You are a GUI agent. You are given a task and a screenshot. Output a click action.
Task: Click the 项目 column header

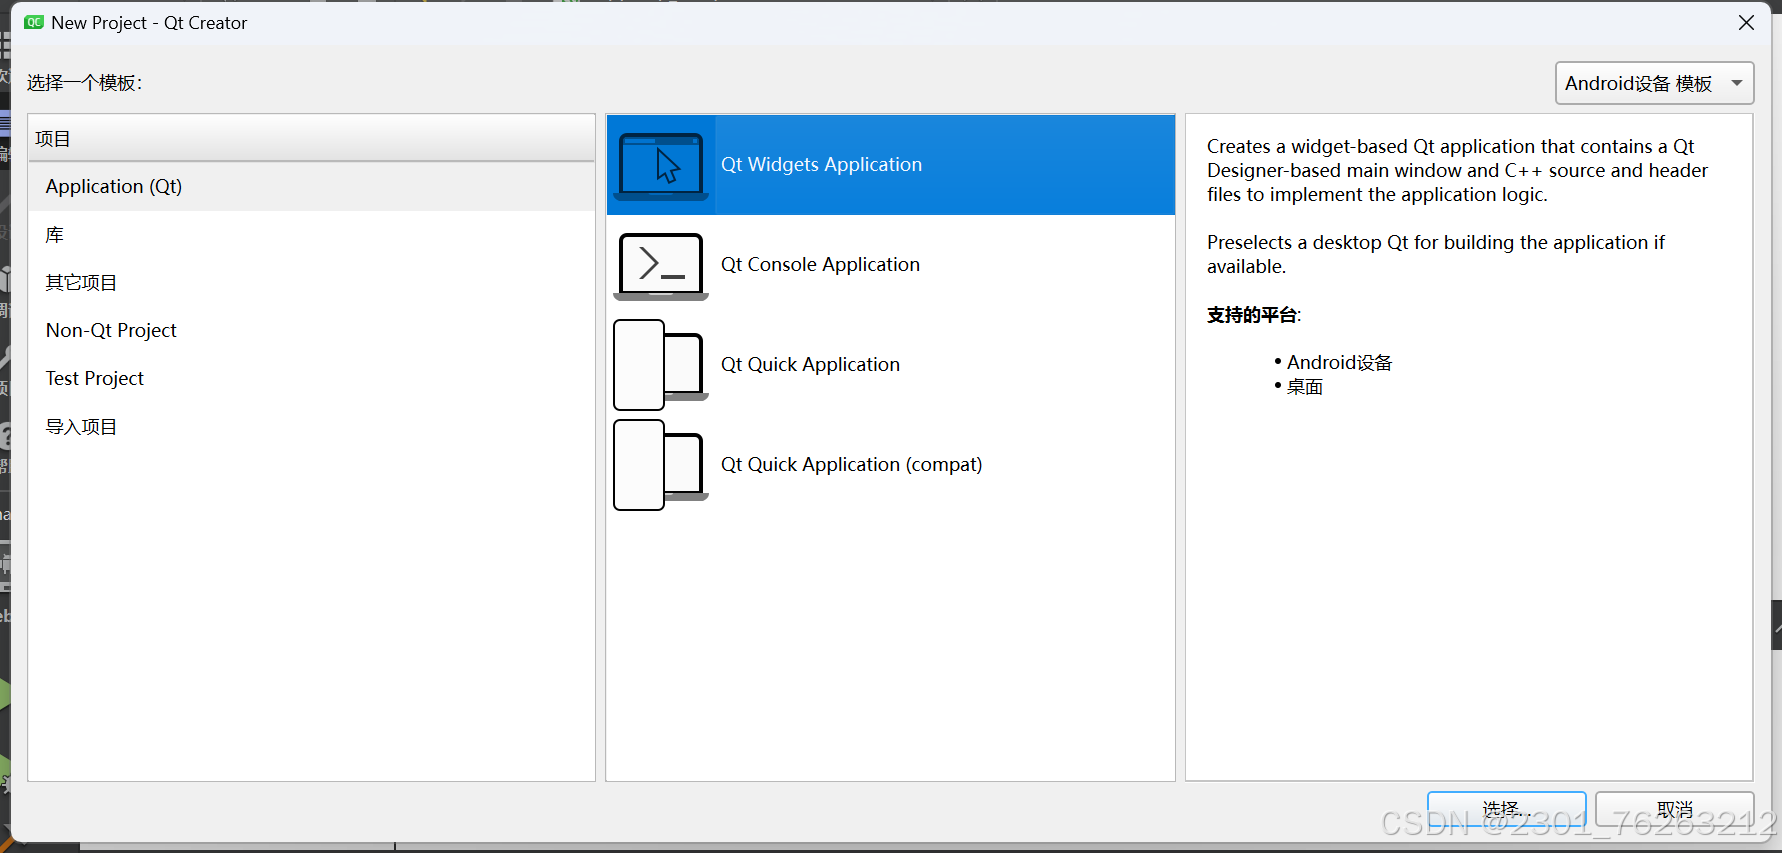tap(312, 139)
